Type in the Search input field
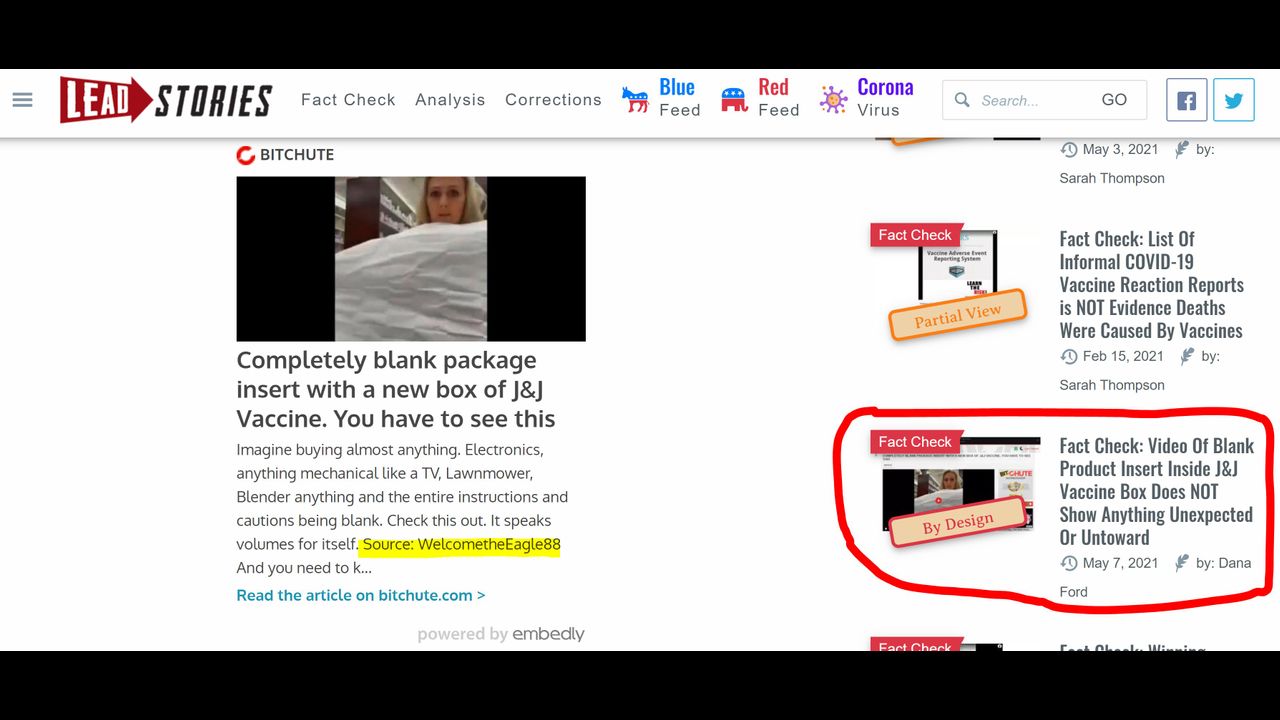This screenshot has height=720, width=1280. [1030, 100]
